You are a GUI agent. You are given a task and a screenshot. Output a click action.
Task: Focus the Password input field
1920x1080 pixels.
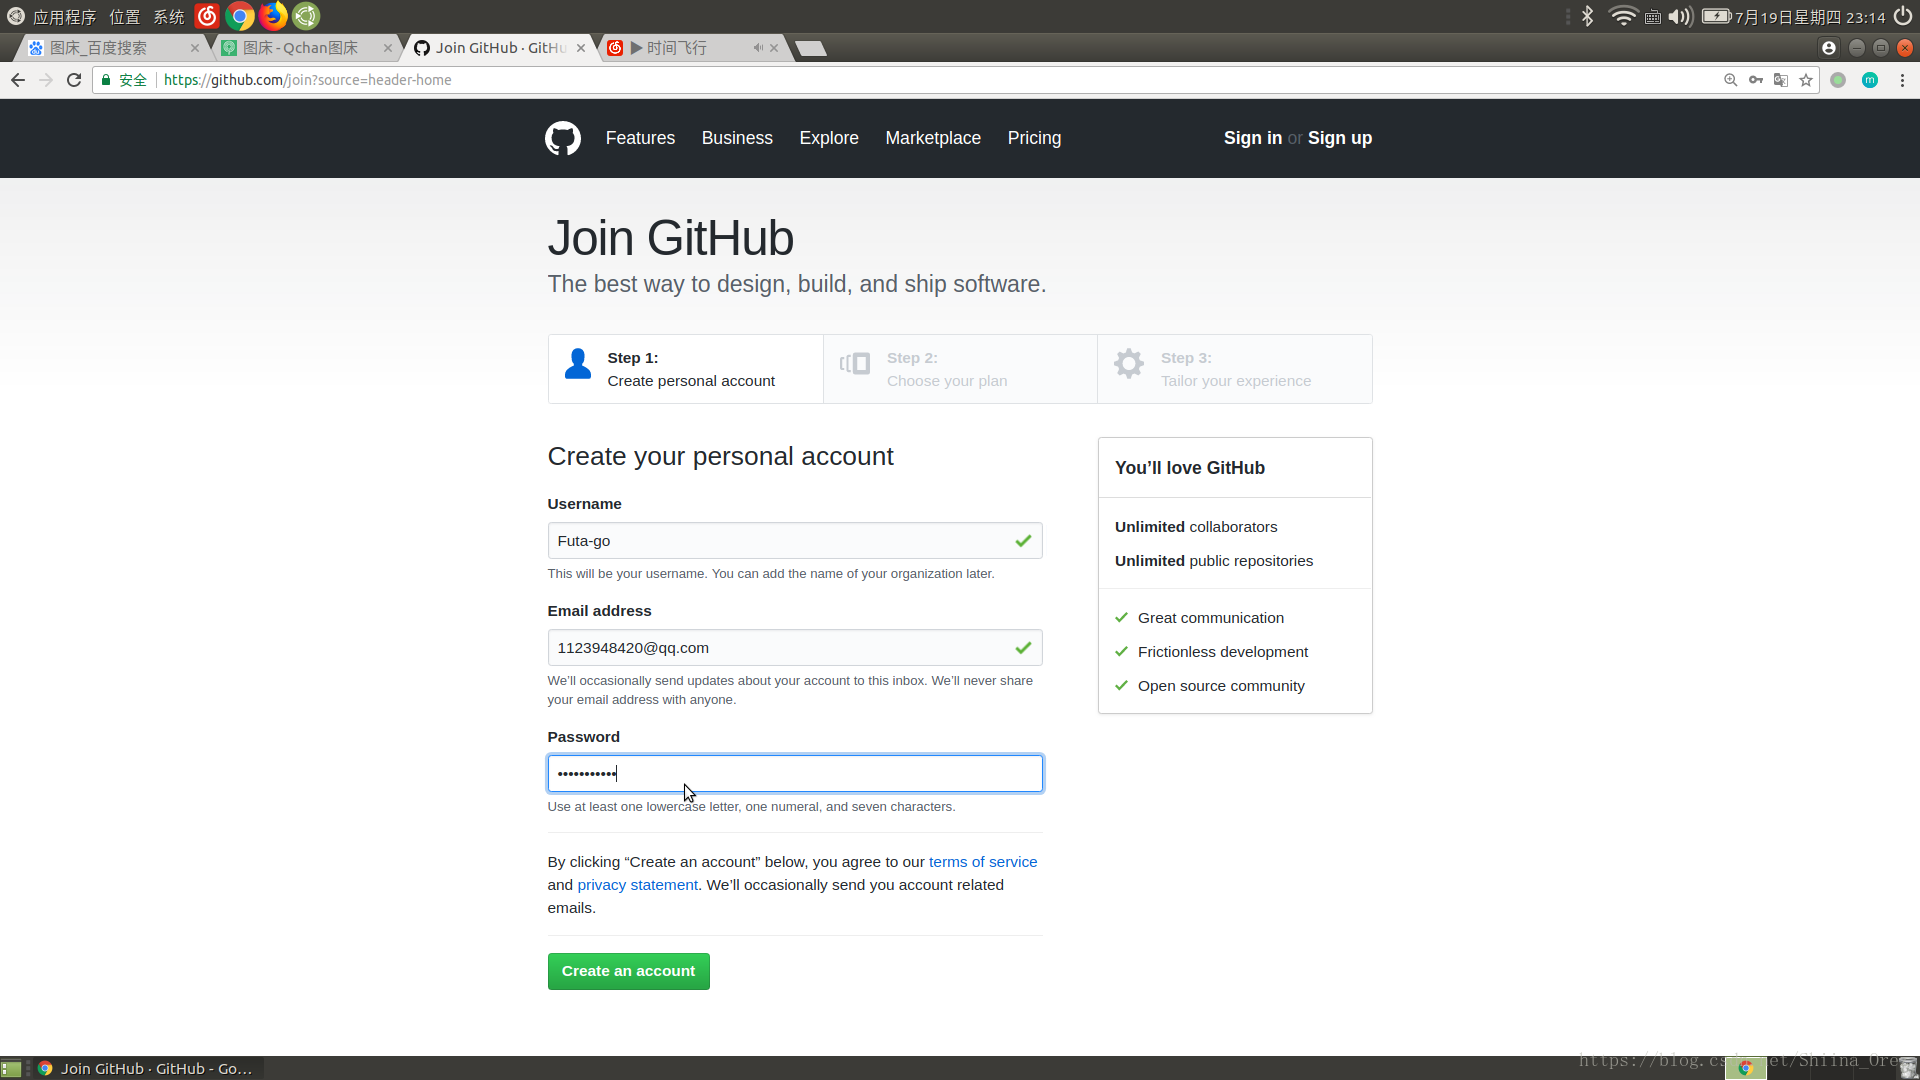pos(795,774)
